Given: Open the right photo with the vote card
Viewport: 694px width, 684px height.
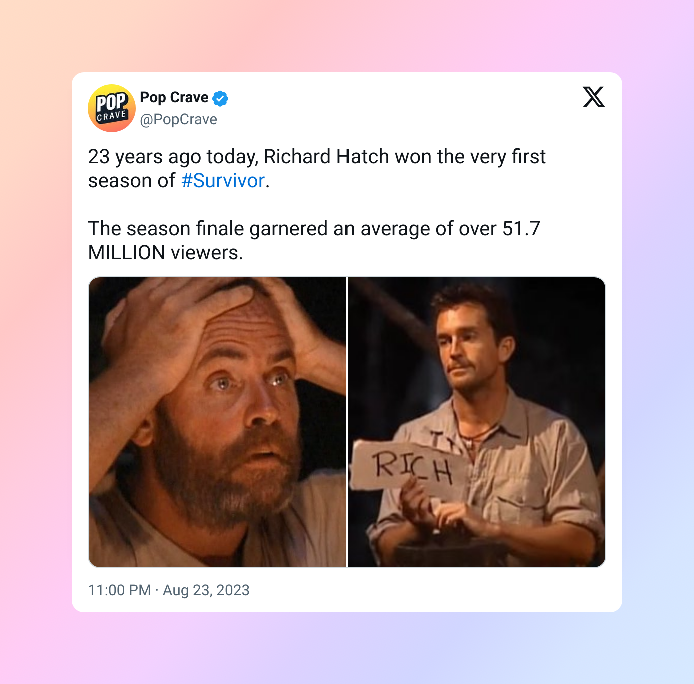Looking at the screenshot, I should point(477,422).
